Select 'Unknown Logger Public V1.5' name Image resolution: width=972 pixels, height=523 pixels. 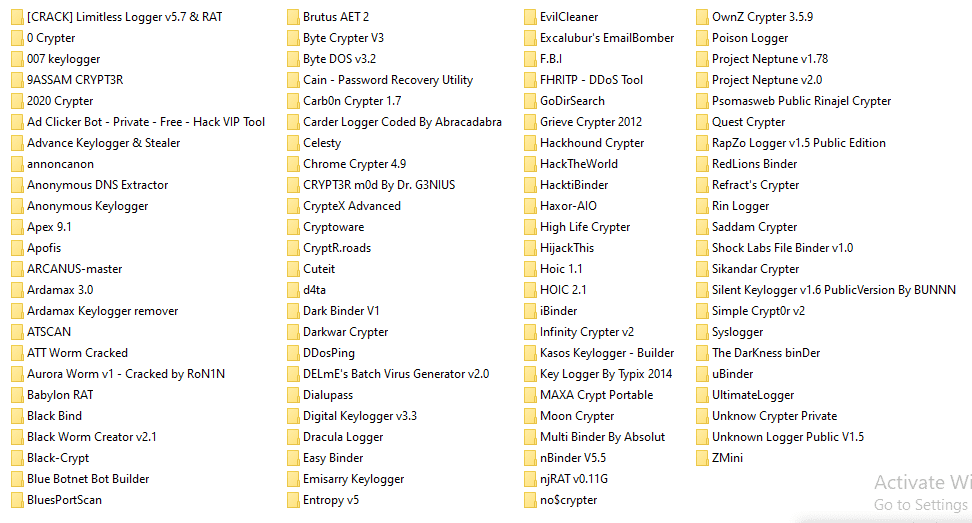788,437
